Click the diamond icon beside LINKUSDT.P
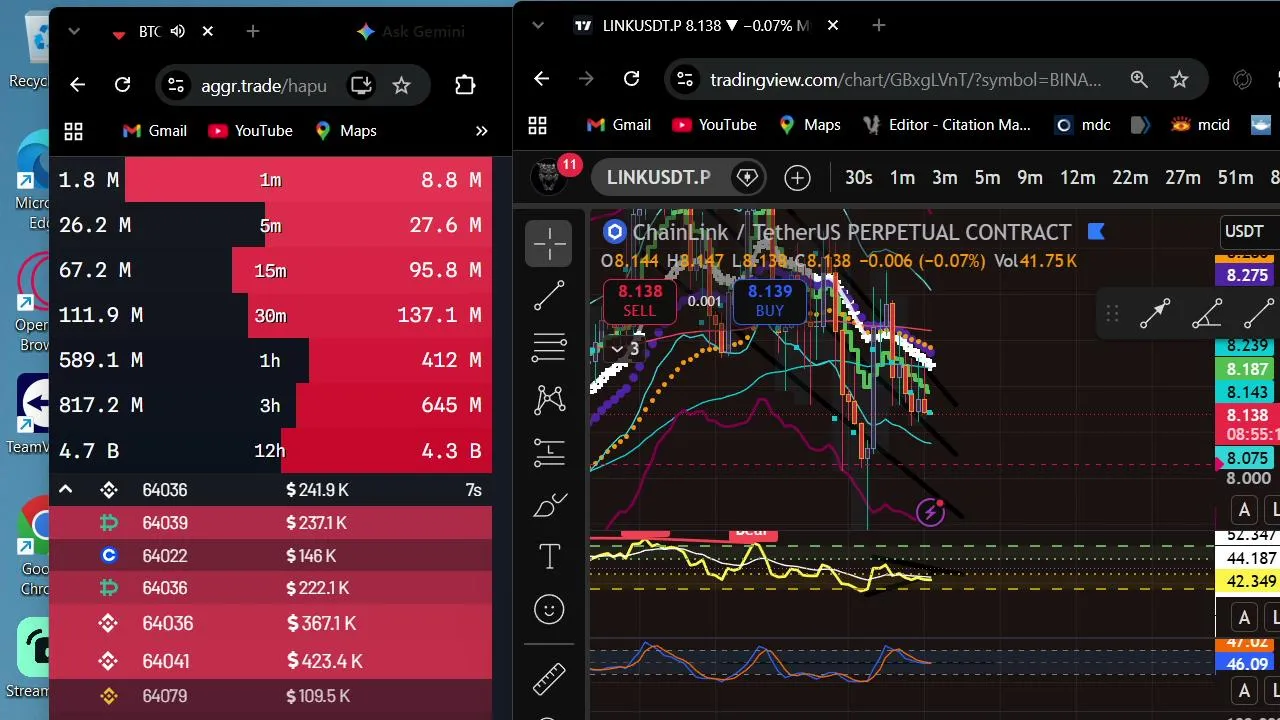Viewport: 1280px width, 720px height. point(747,178)
